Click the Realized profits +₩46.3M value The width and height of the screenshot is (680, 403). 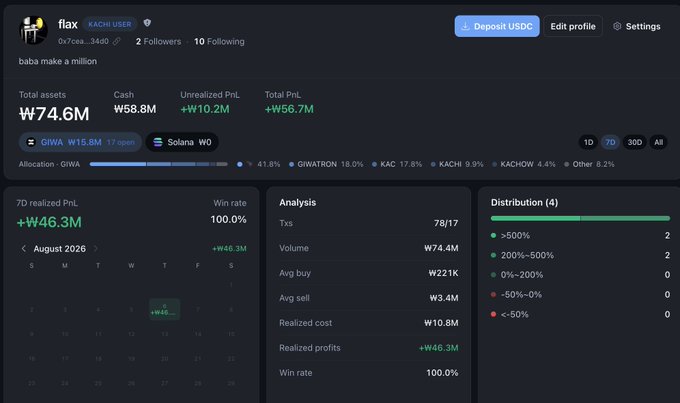pos(438,348)
